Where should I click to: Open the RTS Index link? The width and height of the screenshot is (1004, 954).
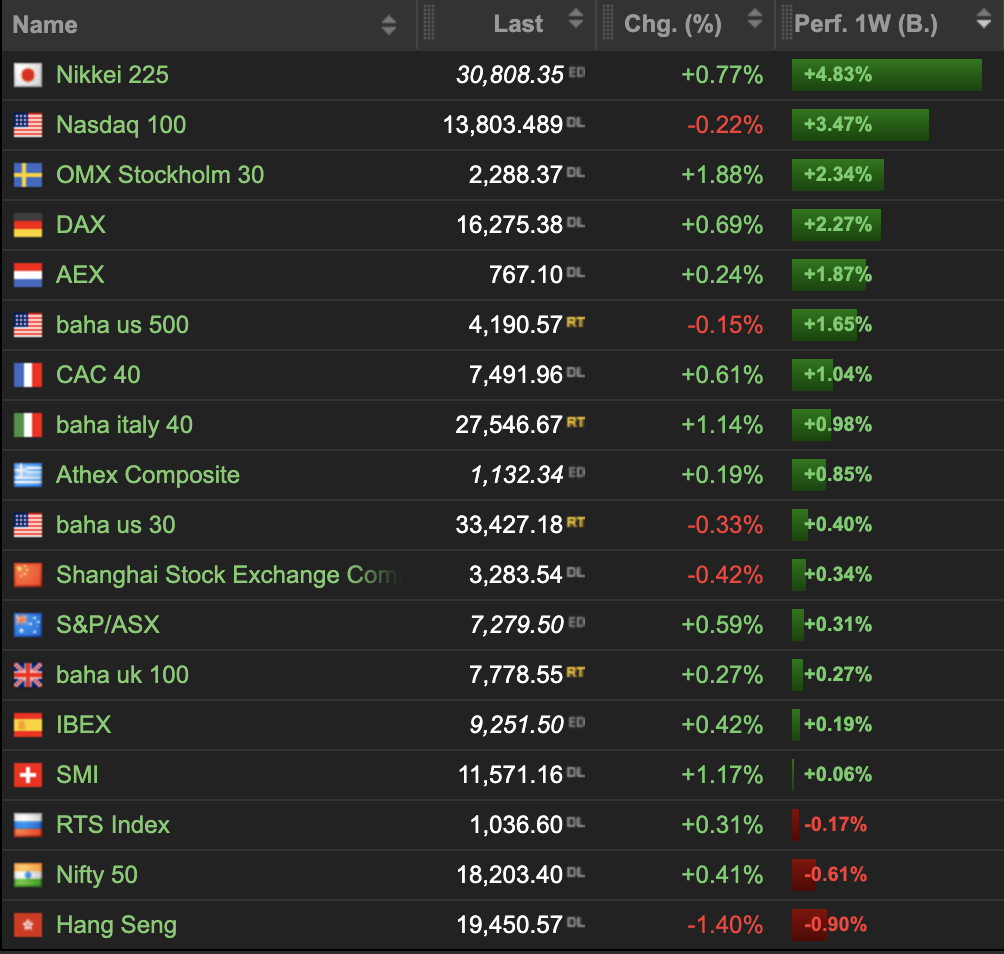tap(113, 825)
